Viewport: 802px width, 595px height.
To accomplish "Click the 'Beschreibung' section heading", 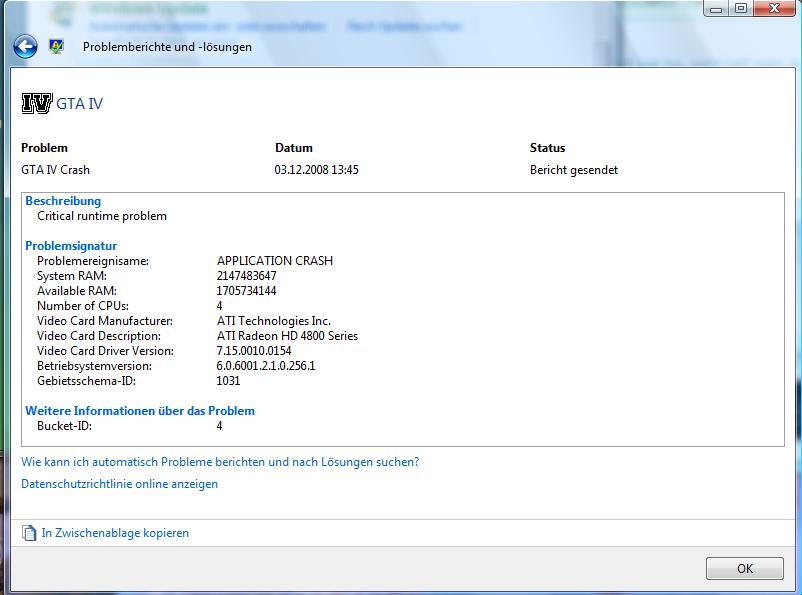I will 63,201.
